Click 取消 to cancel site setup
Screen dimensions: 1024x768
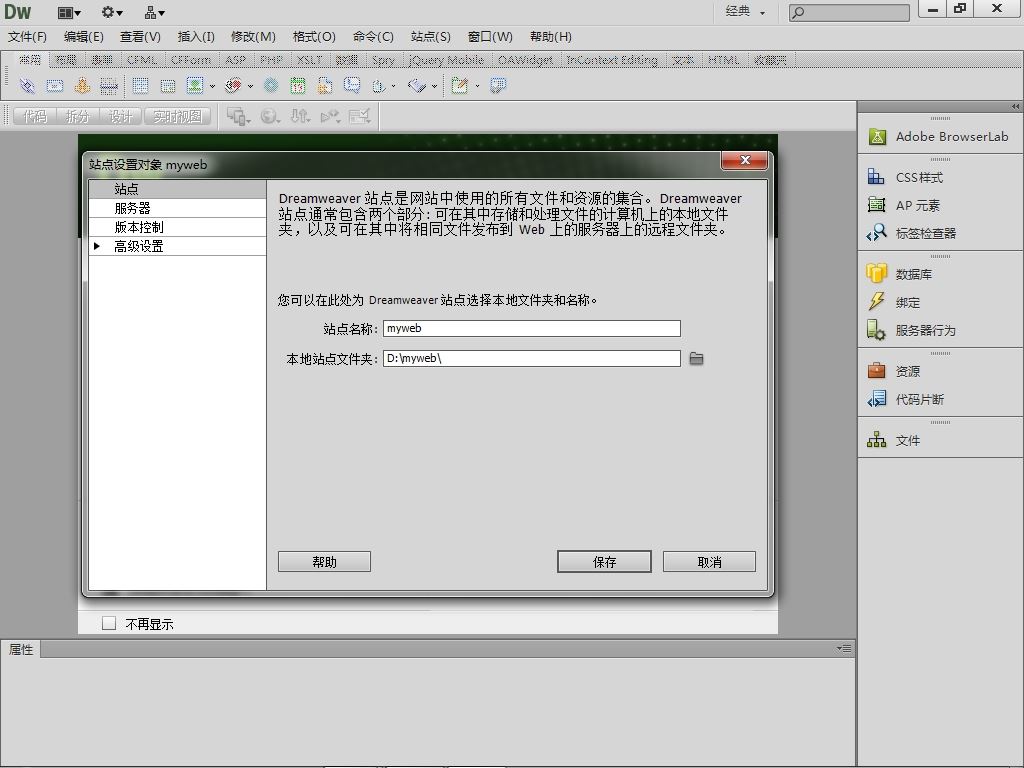[x=709, y=562]
